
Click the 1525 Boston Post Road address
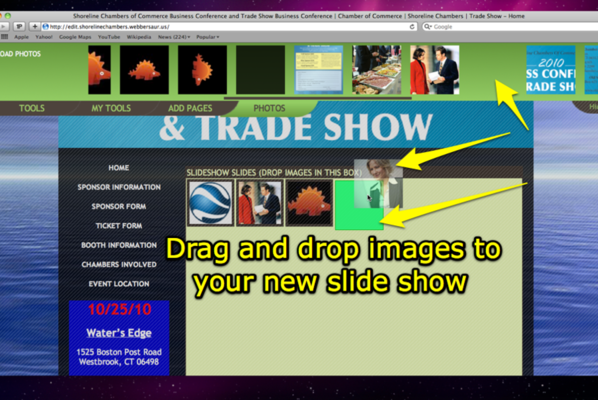119,352
